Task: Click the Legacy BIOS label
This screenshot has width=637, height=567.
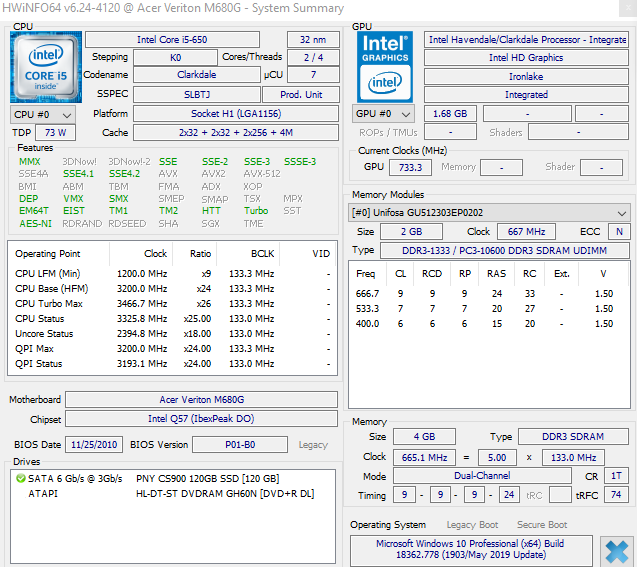Action: [313, 445]
